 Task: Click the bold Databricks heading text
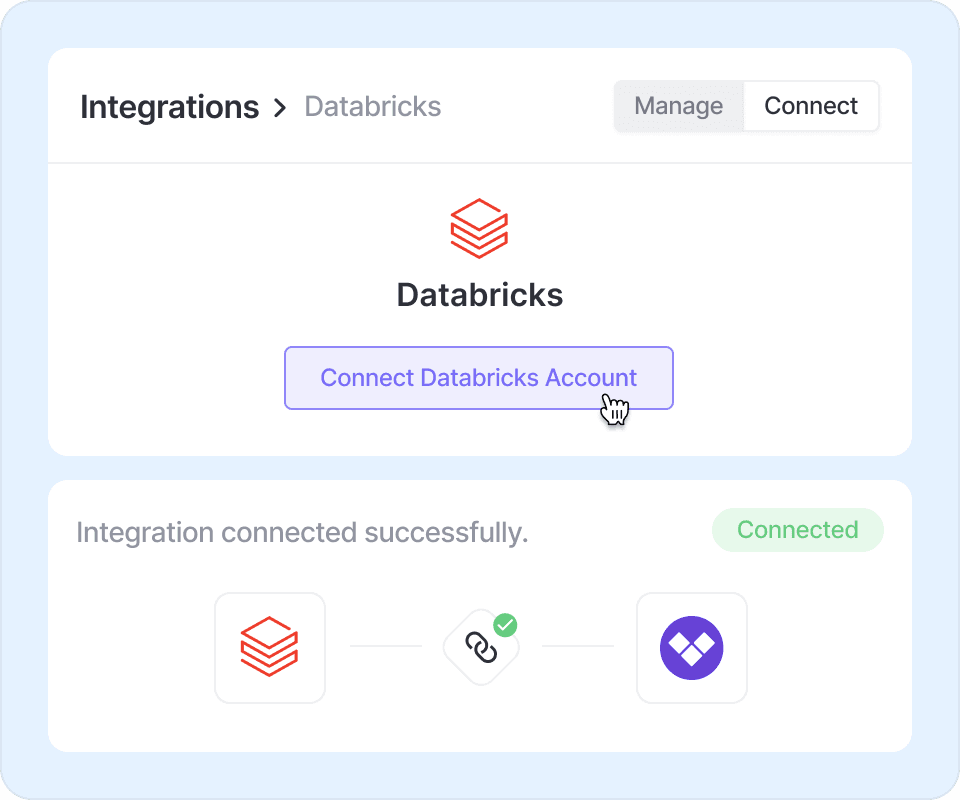(480, 295)
